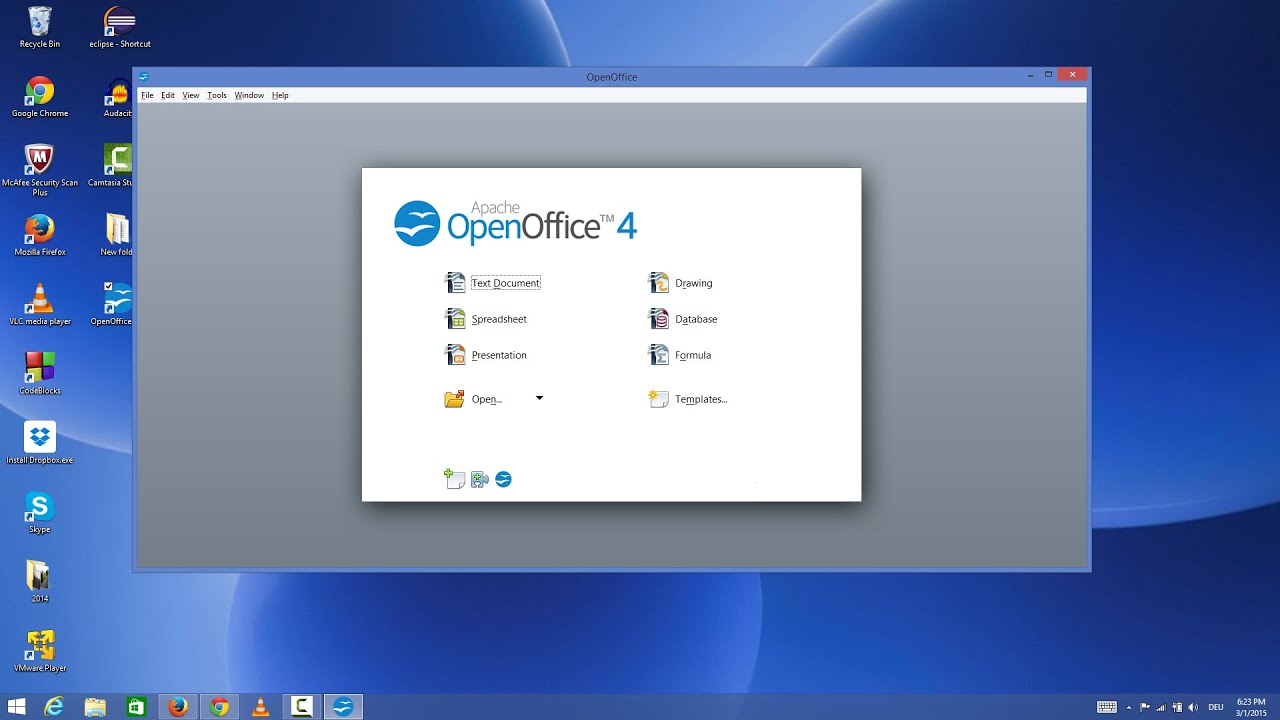Viewport: 1280px width, 720px height.
Task: Open the View menu
Action: (x=190, y=95)
